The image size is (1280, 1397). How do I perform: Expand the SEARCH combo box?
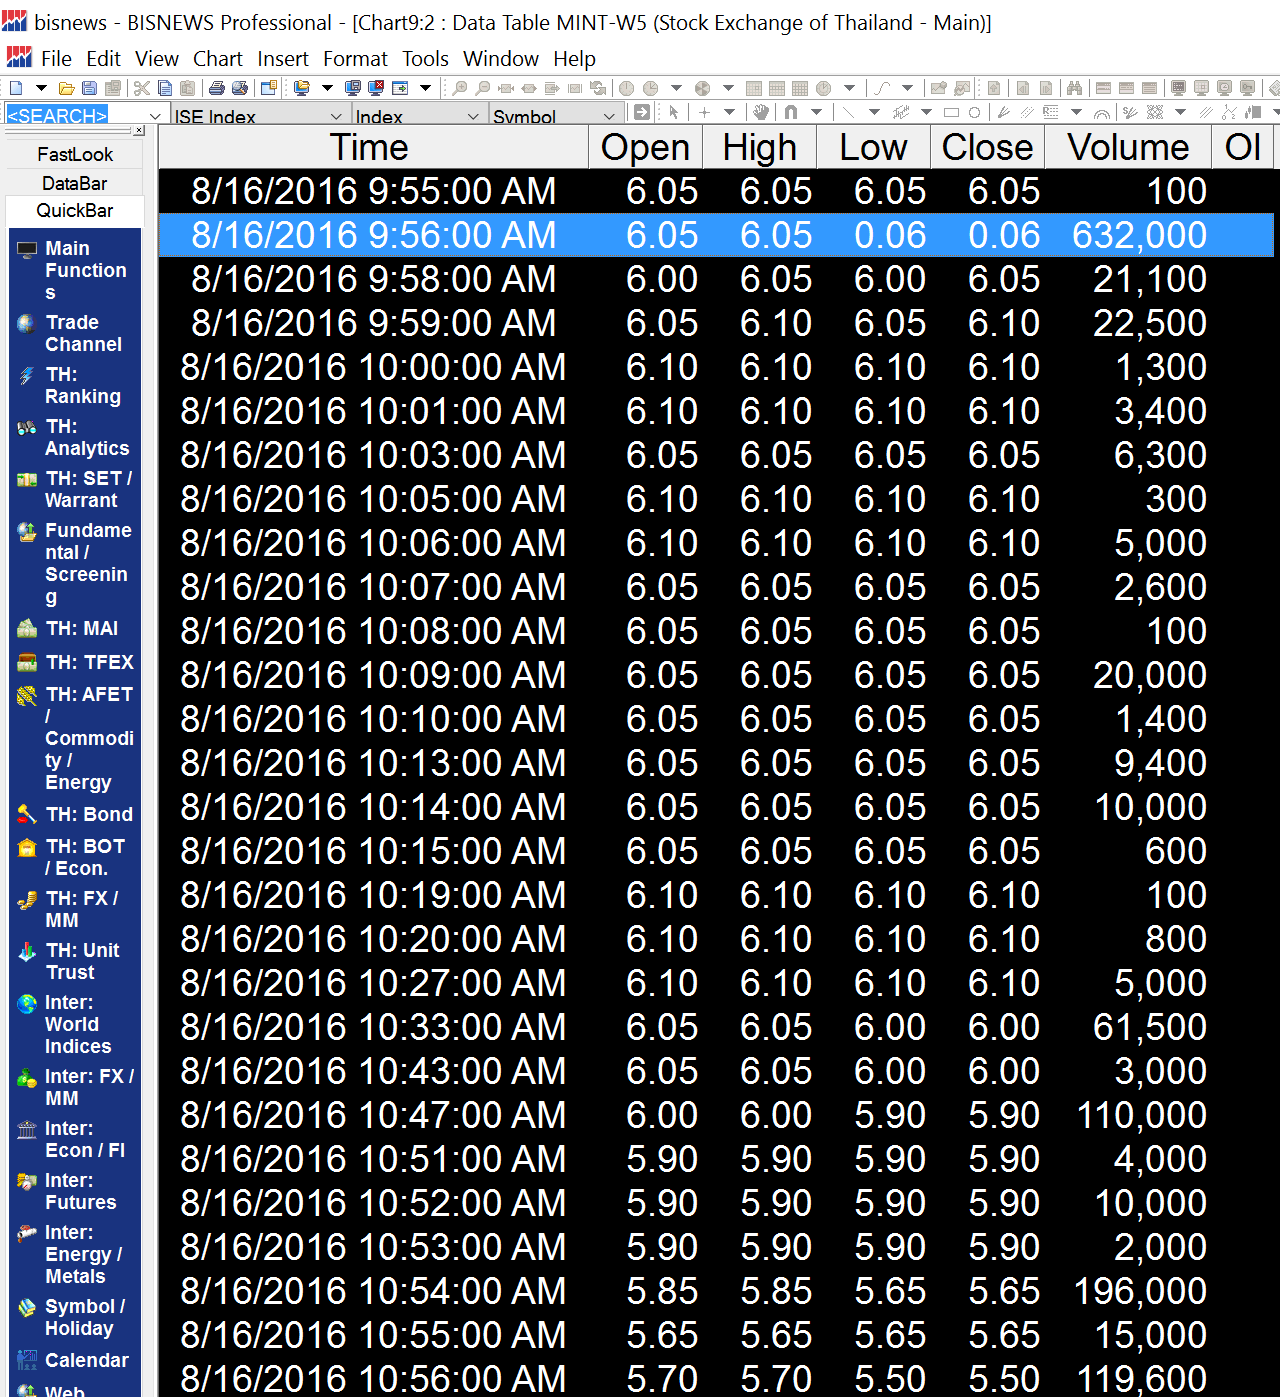(x=155, y=116)
